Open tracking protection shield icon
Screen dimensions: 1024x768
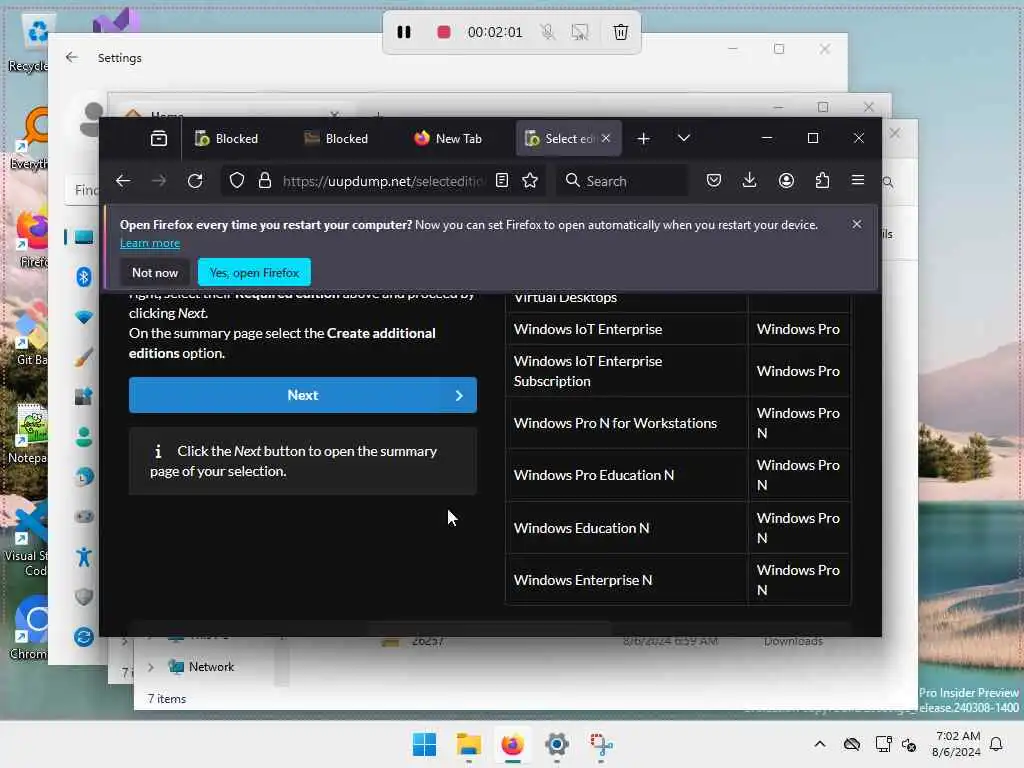pyautogui.click(x=237, y=181)
